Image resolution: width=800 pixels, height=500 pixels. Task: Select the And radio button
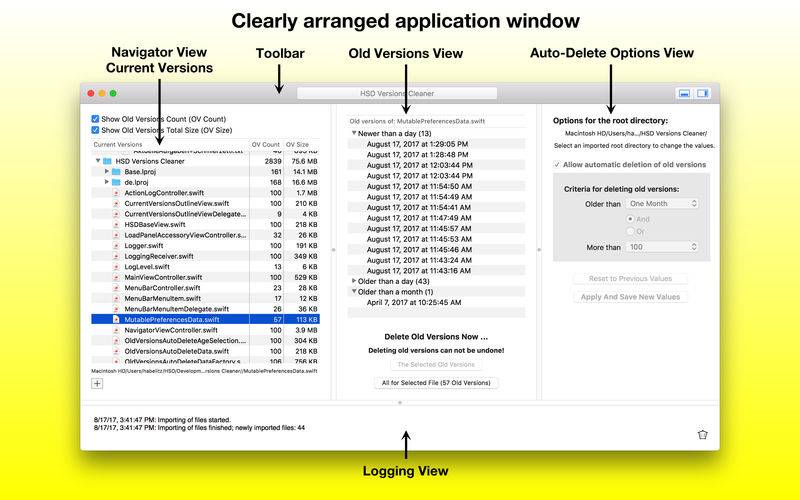[x=630, y=219]
